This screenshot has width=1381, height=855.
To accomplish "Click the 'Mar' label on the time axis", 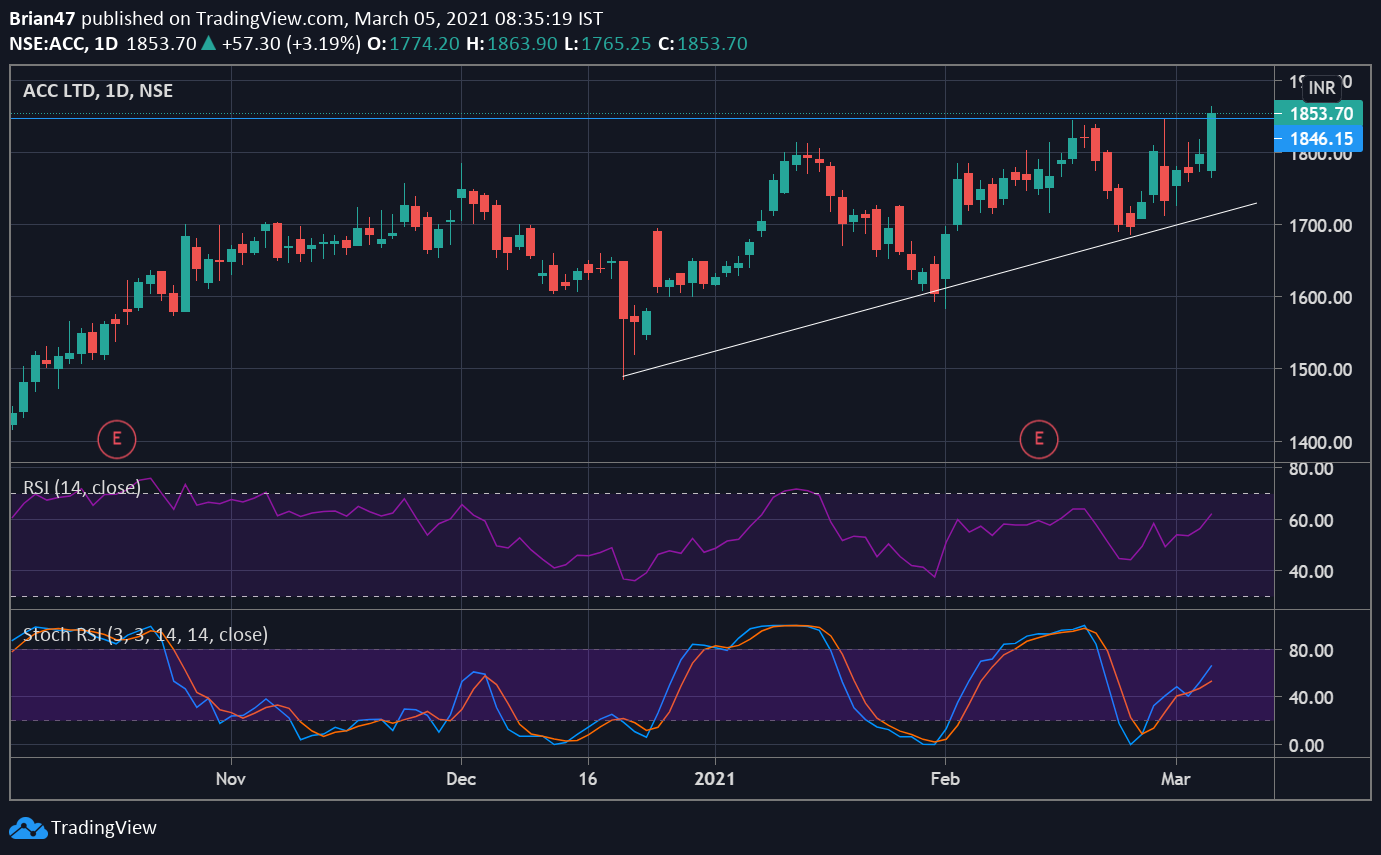I will click(x=1175, y=777).
